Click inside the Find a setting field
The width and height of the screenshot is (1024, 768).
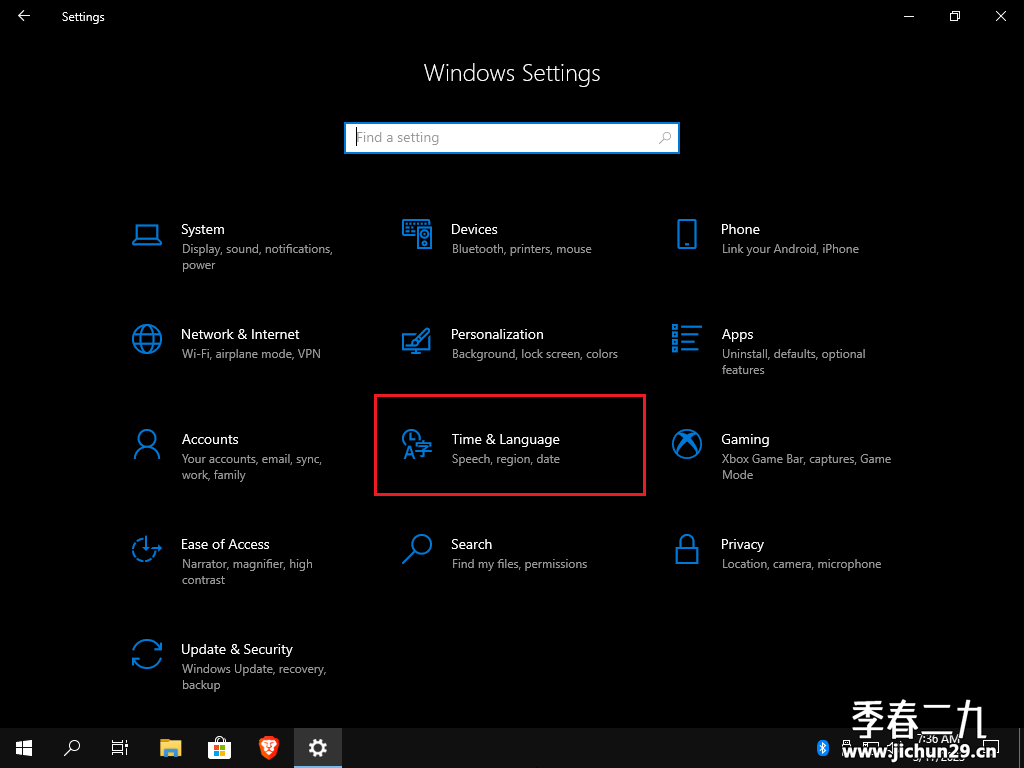coord(512,138)
